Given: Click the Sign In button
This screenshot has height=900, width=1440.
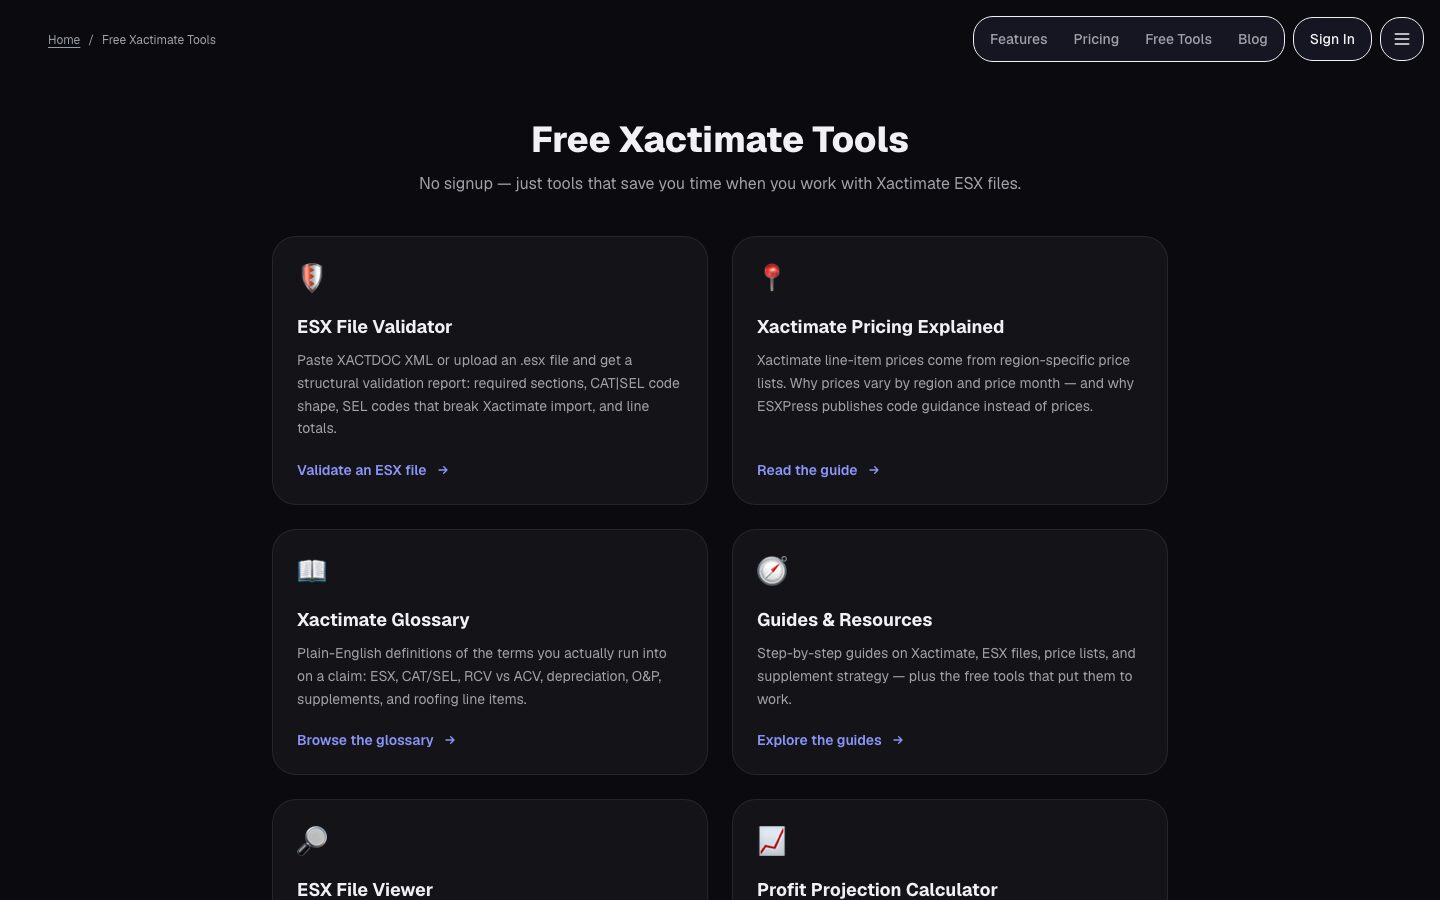Looking at the screenshot, I should tap(1332, 39).
